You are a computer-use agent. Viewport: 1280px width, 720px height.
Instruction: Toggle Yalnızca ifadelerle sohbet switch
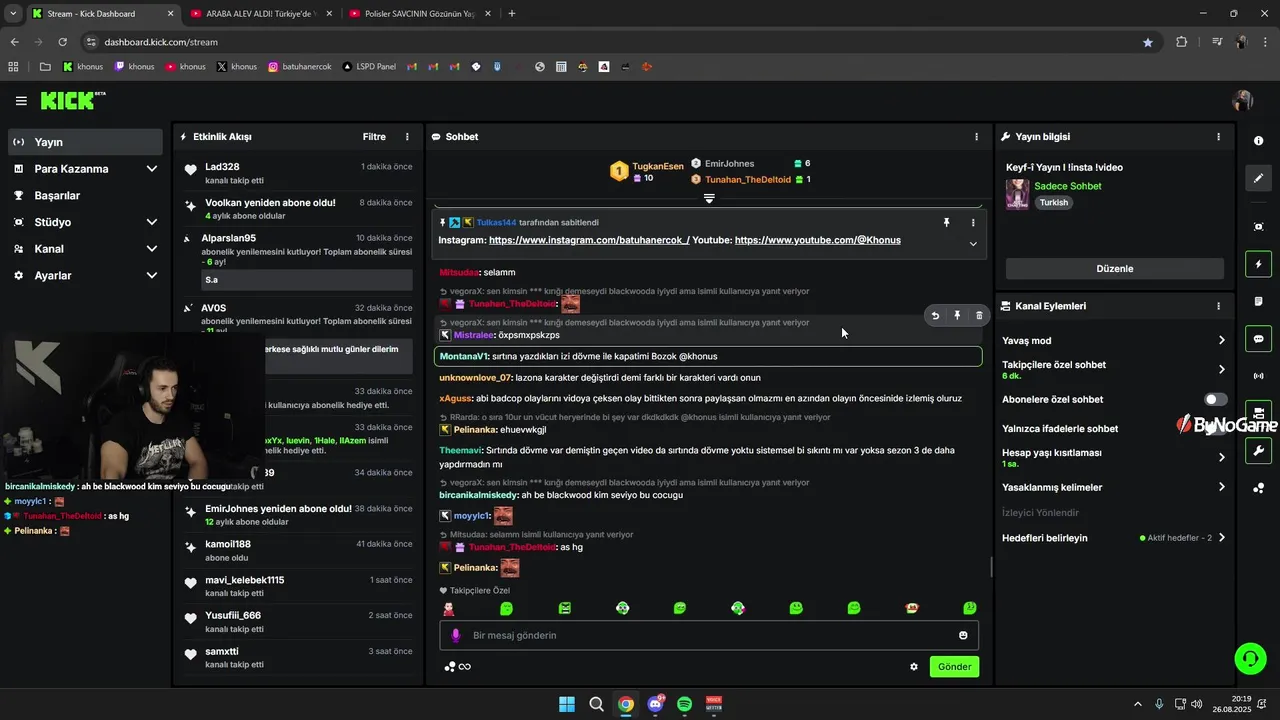tap(1215, 428)
